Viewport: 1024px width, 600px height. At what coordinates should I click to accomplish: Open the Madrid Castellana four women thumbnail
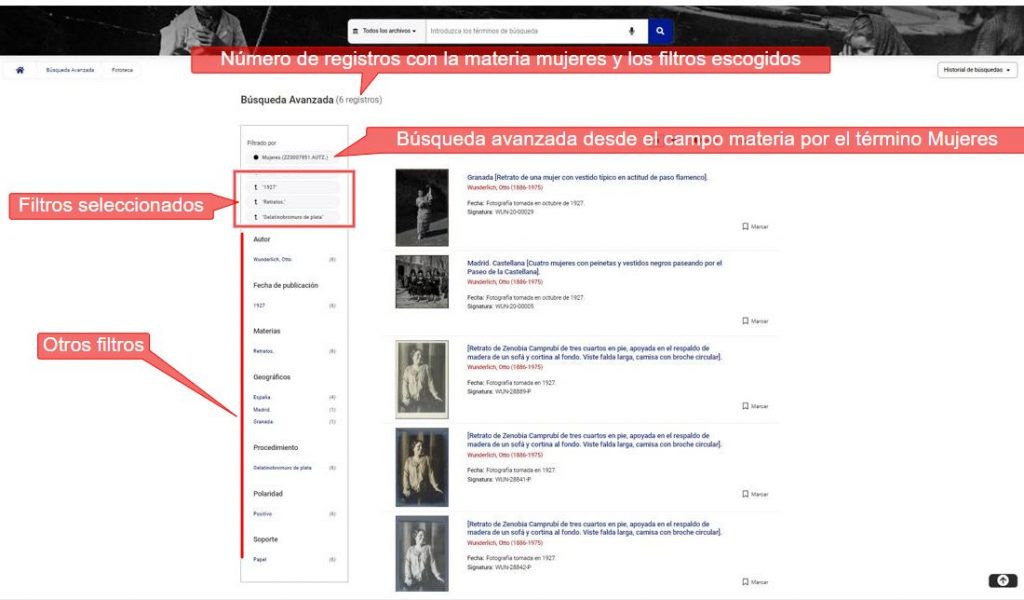(422, 282)
